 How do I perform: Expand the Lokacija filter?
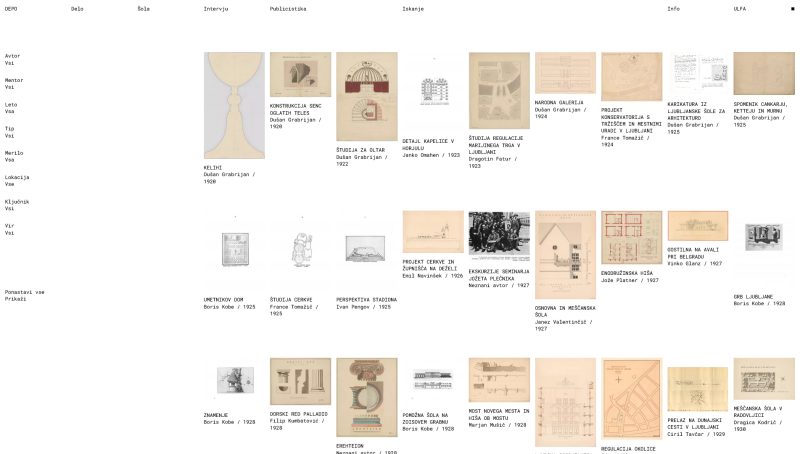point(17,181)
